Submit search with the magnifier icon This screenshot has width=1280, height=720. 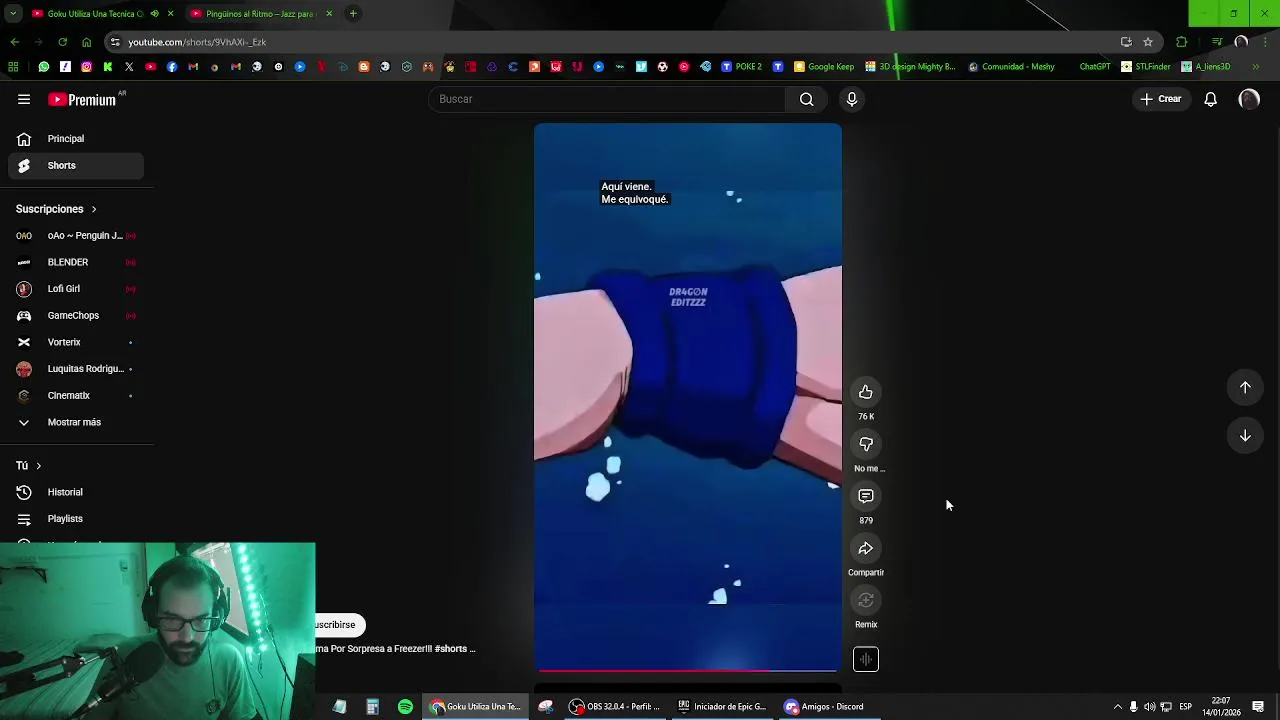806,99
